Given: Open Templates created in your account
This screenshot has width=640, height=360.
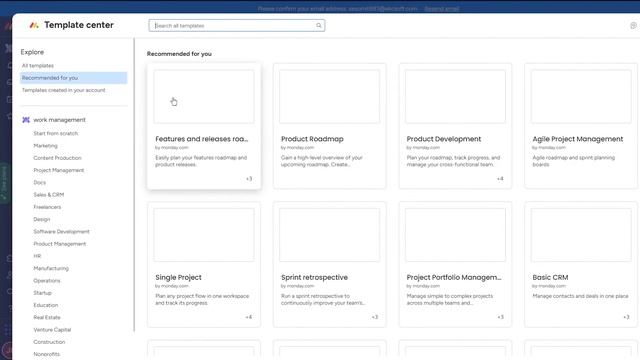Looking at the screenshot, I should pyautogui.click(x=64, y=90).
